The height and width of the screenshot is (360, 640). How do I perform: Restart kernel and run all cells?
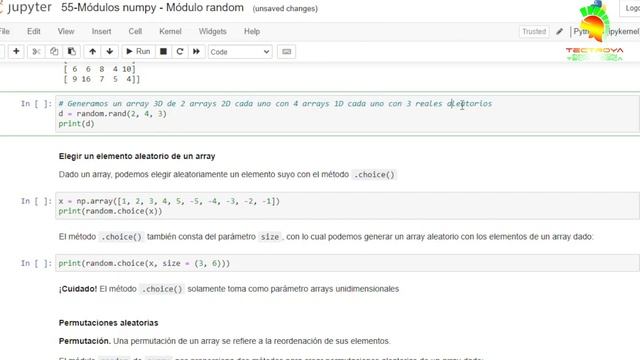point(196,51)
